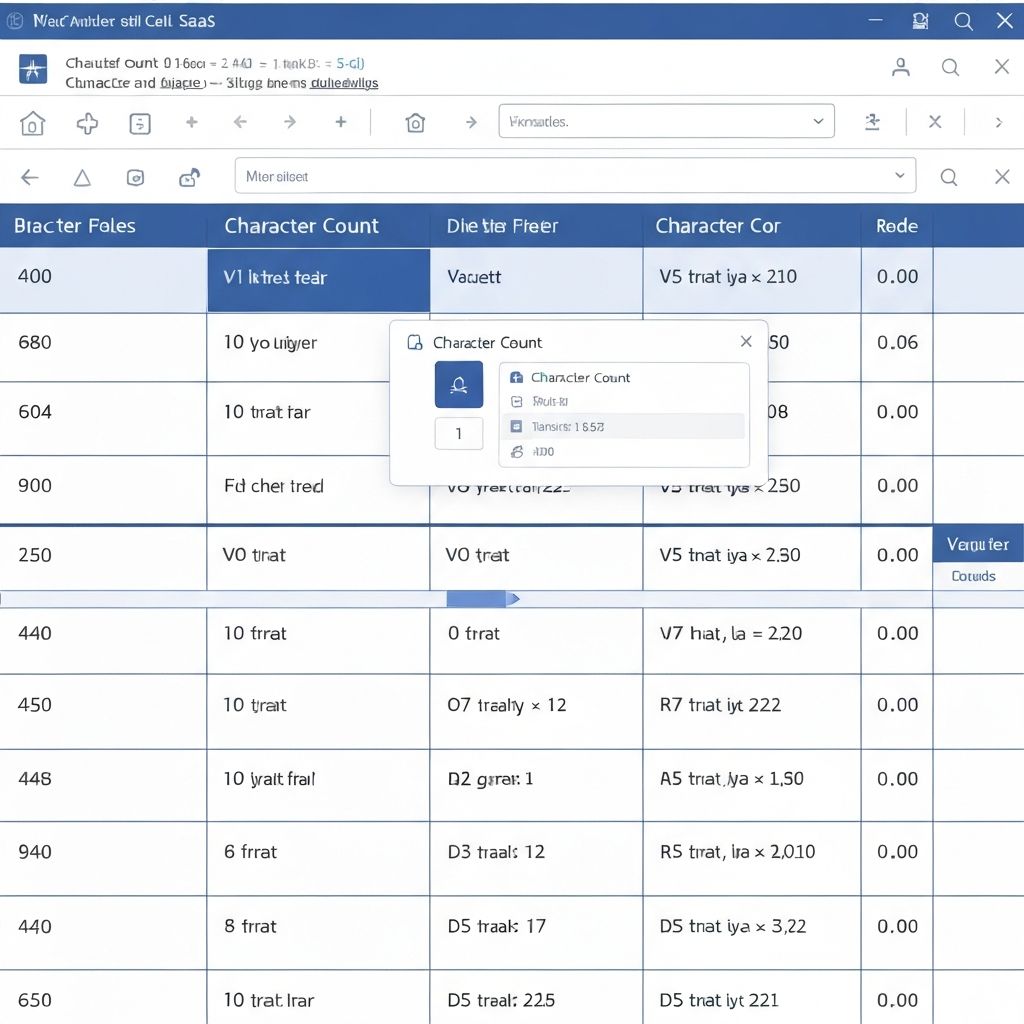
Task: Open the dropdown arrow in the 'Mter silset' field
Action: coord(899,176)
